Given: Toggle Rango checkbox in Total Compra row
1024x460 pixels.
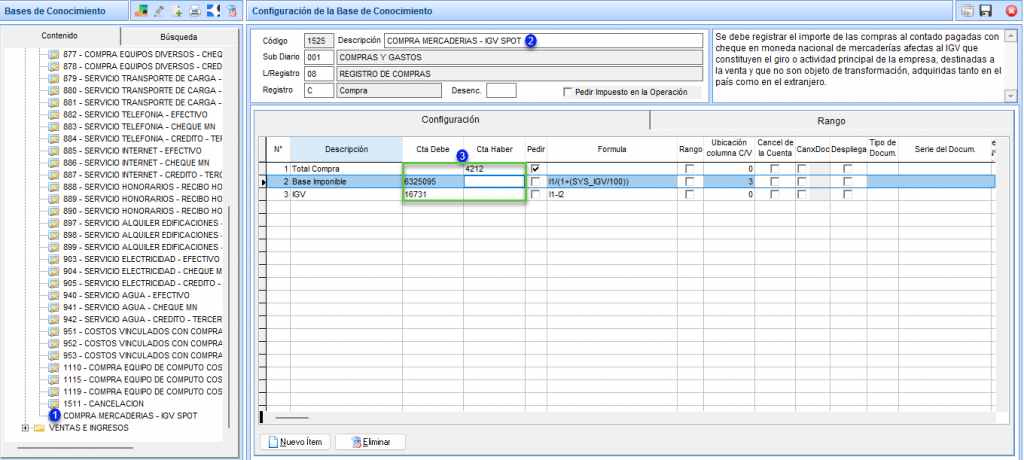Looking at the screenshot, I should click(x=690, y=169).
